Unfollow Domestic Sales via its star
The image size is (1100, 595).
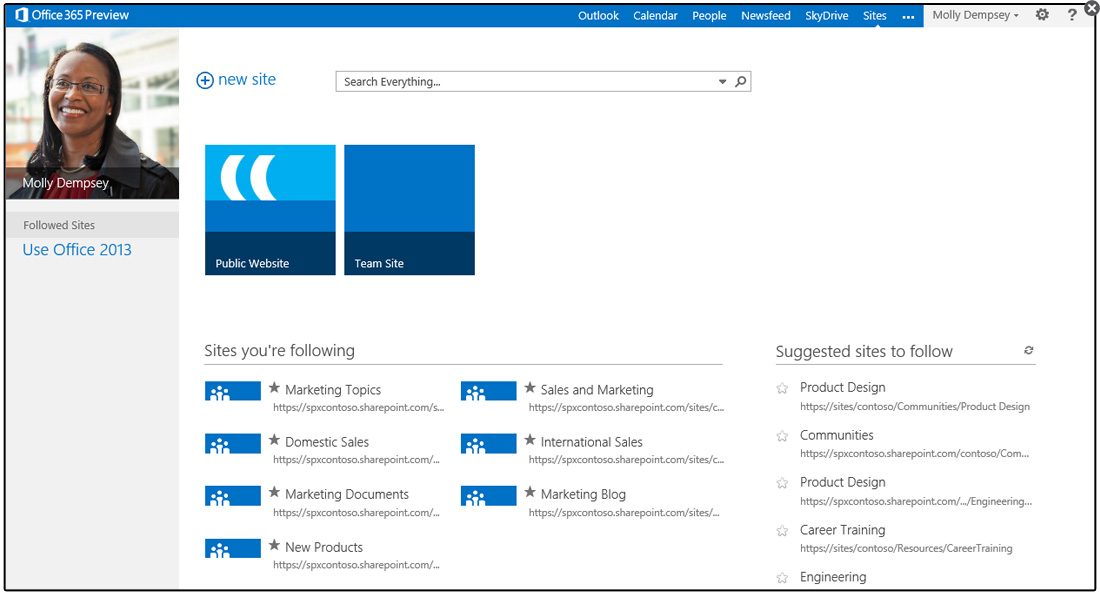pos(274,440)
